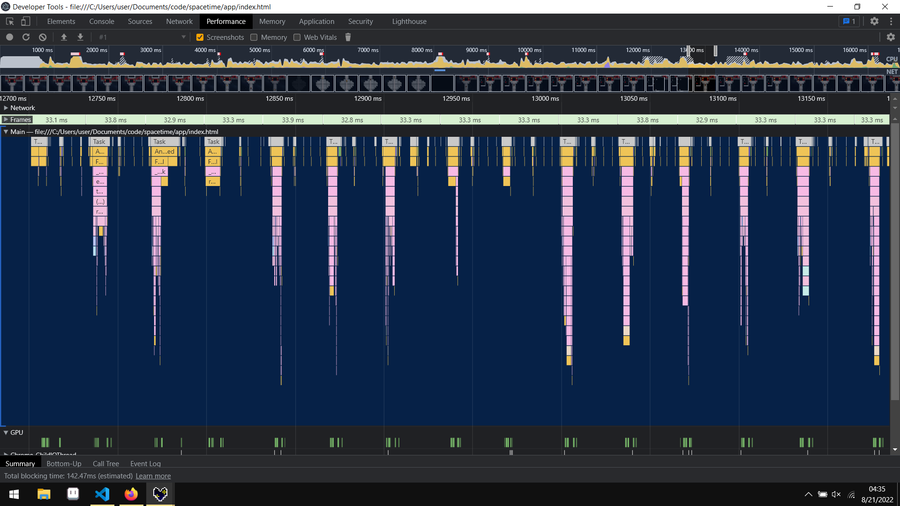
Task: Open capture settings gear in Performance toolbar
Action: pos(890,37)
